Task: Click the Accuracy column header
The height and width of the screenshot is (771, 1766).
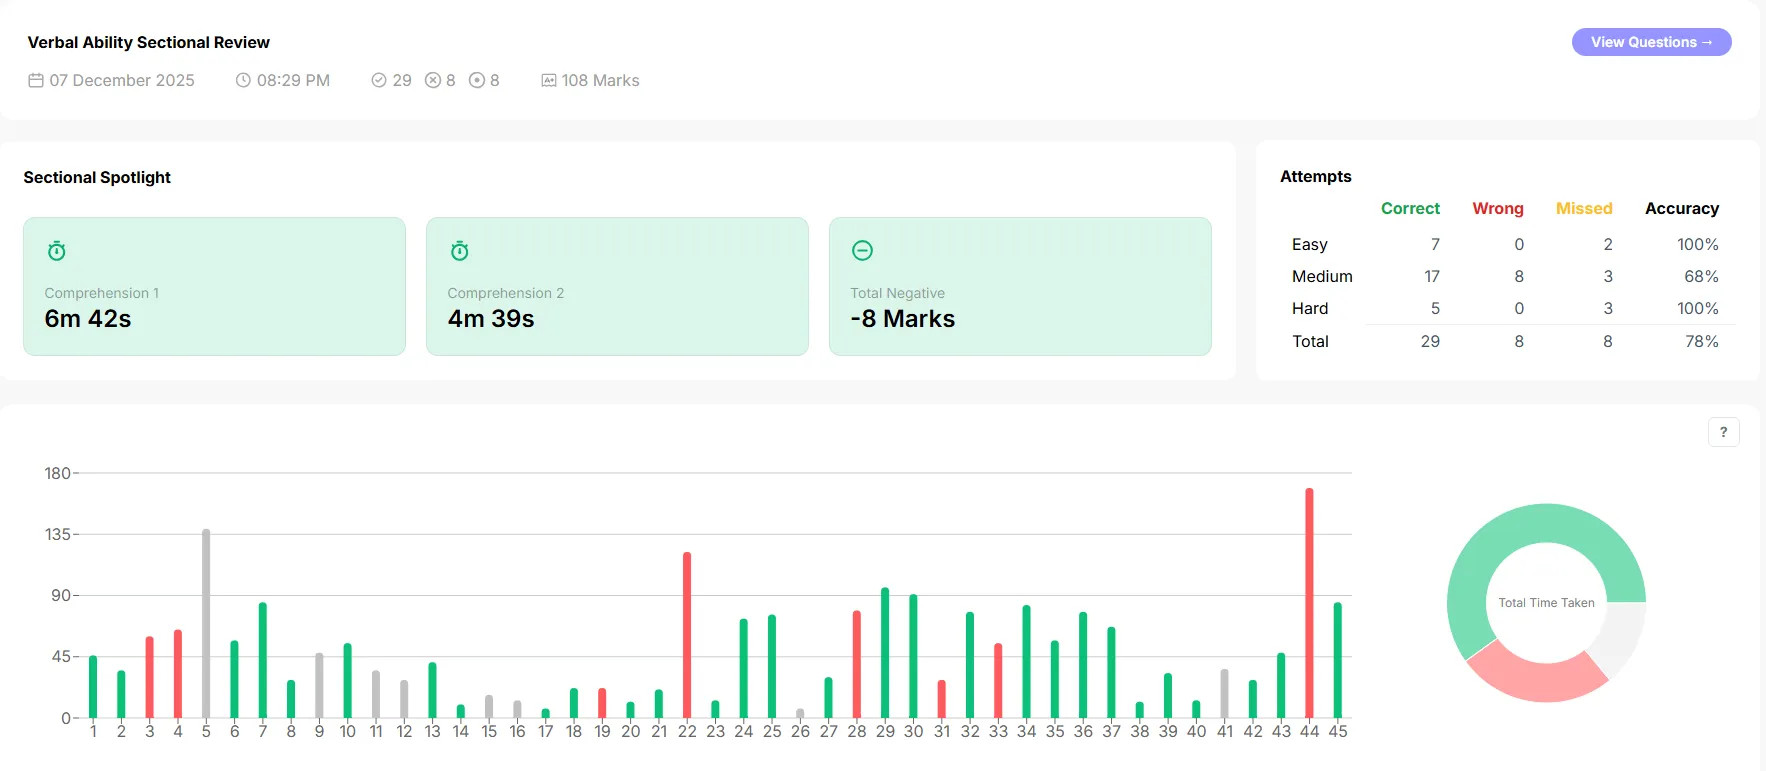Action: (1682, 208)
